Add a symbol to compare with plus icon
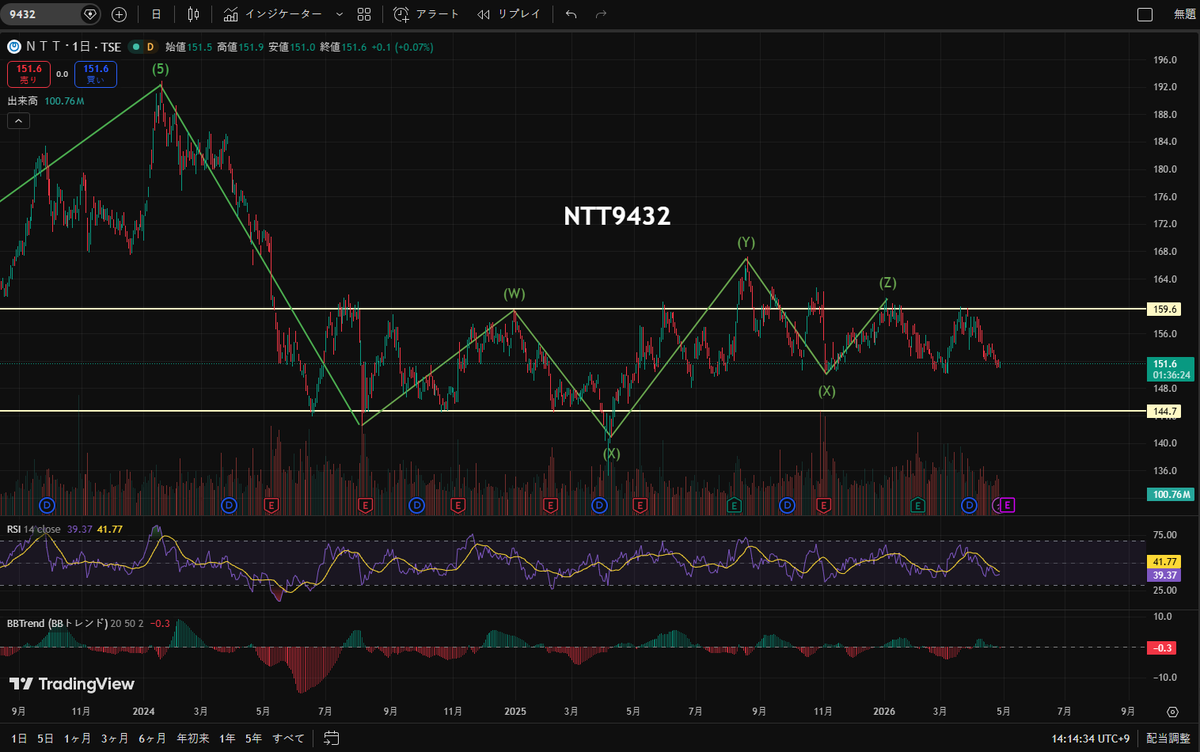 tap(119, 14)
